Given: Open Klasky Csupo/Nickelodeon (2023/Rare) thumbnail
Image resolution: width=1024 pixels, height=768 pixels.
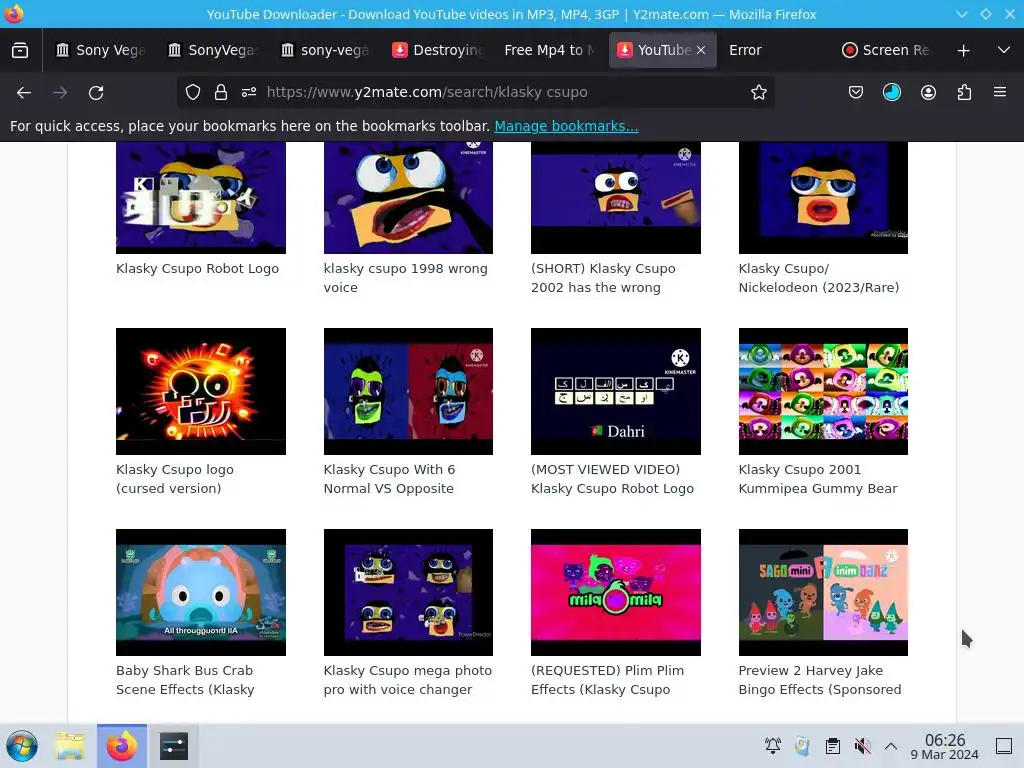Looking at the screenshot, I should tap(823, 197).
